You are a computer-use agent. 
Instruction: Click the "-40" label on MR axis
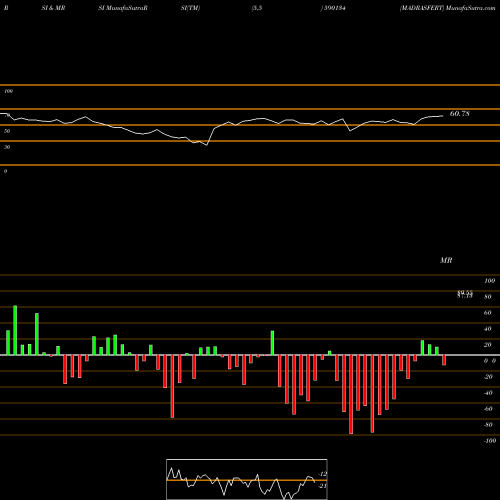tap(488, 393)
